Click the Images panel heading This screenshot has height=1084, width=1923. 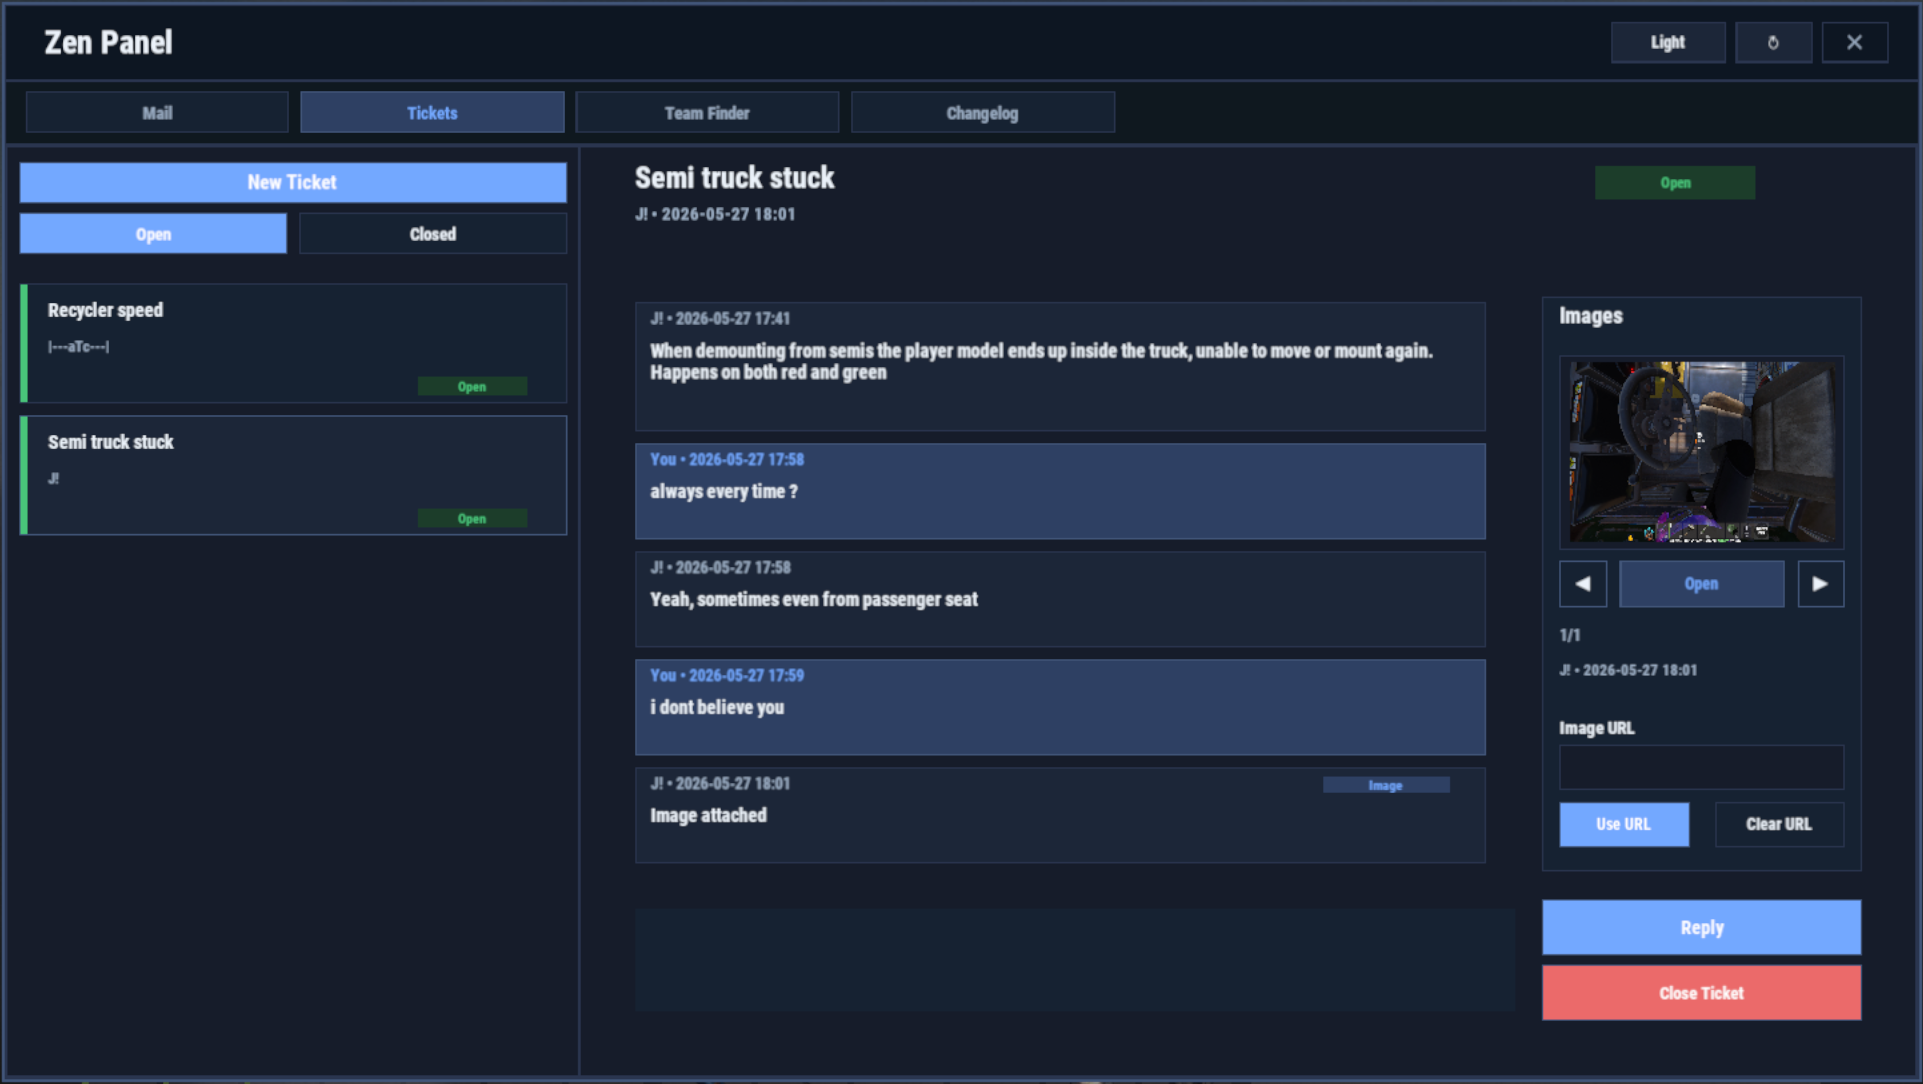point(1591,316)
